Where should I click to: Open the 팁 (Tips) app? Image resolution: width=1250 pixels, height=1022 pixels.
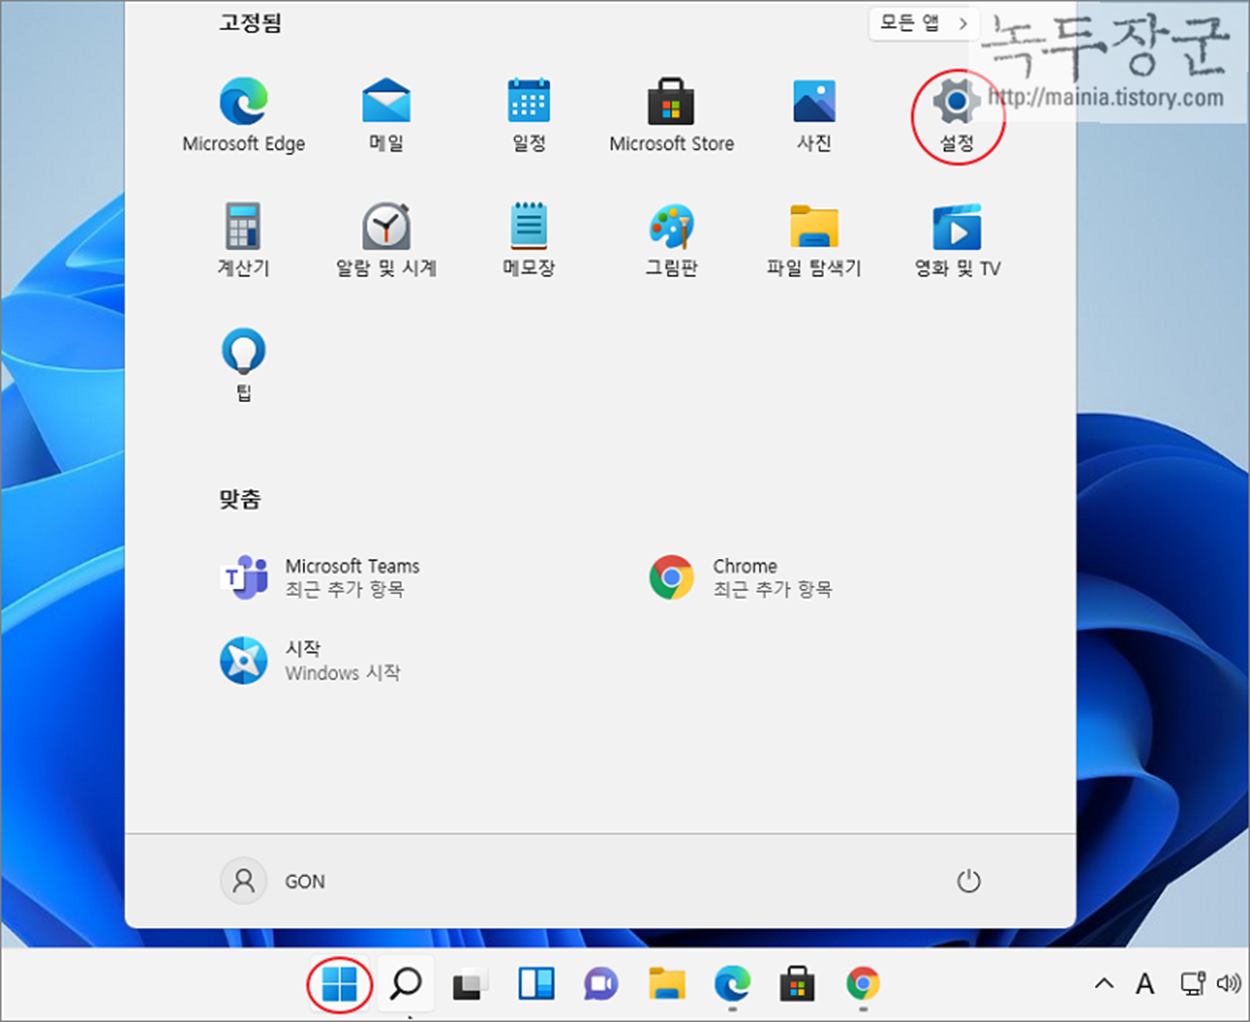point(243,364)
